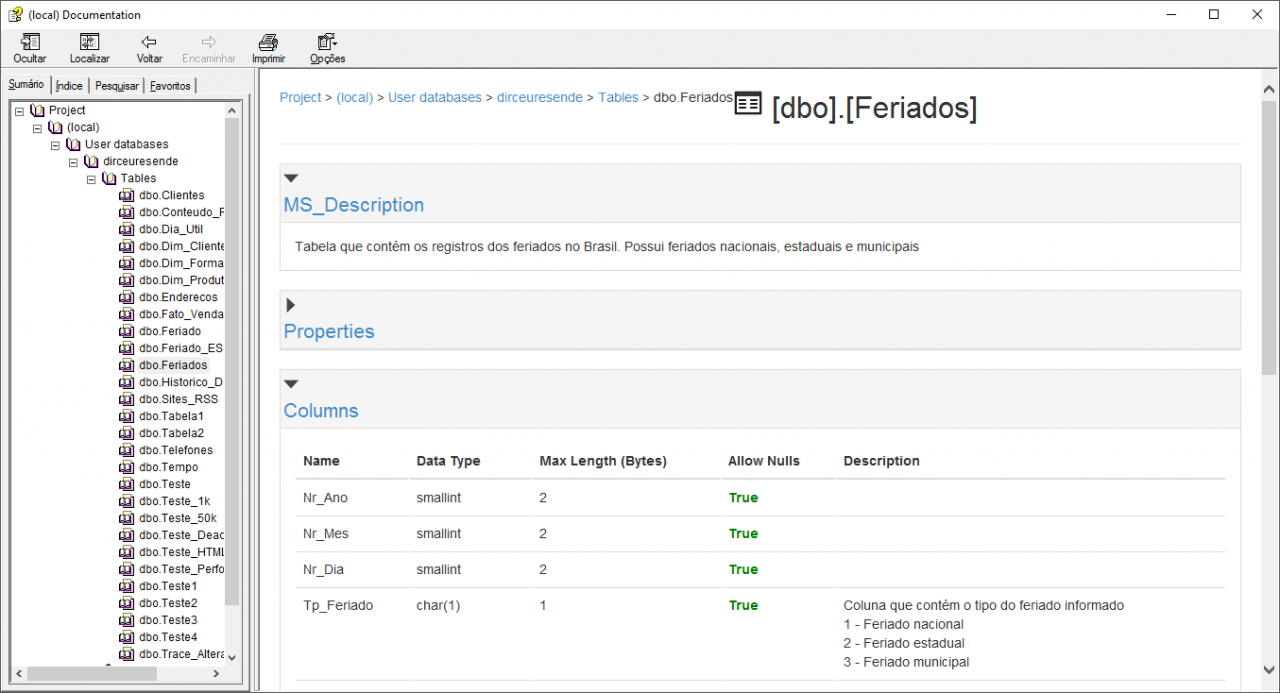Click the dbo.Feriados table icon in the tree
The image size is (1280, 693).
point(126,365)
